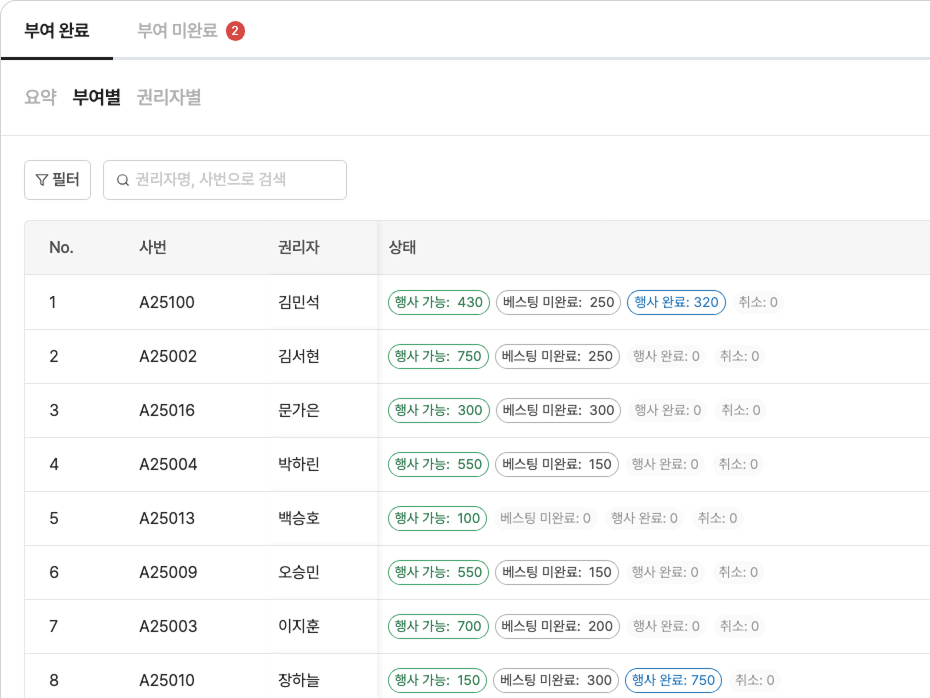Viewport: 930px width, 698px height.
Task: Click the 사번 column header
Action: coord(153,248)
